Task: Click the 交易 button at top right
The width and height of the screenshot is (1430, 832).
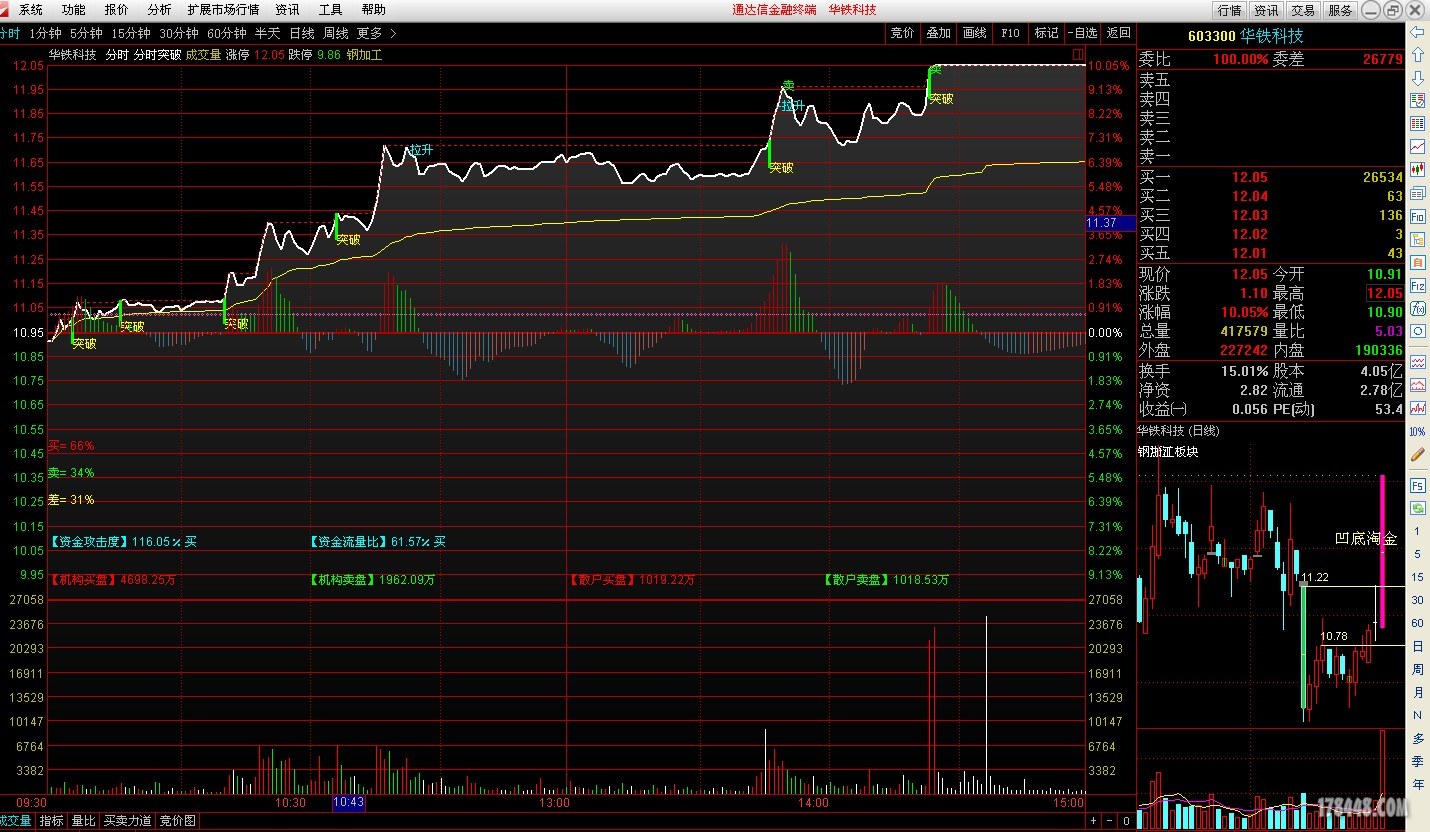Action: 1303,10
